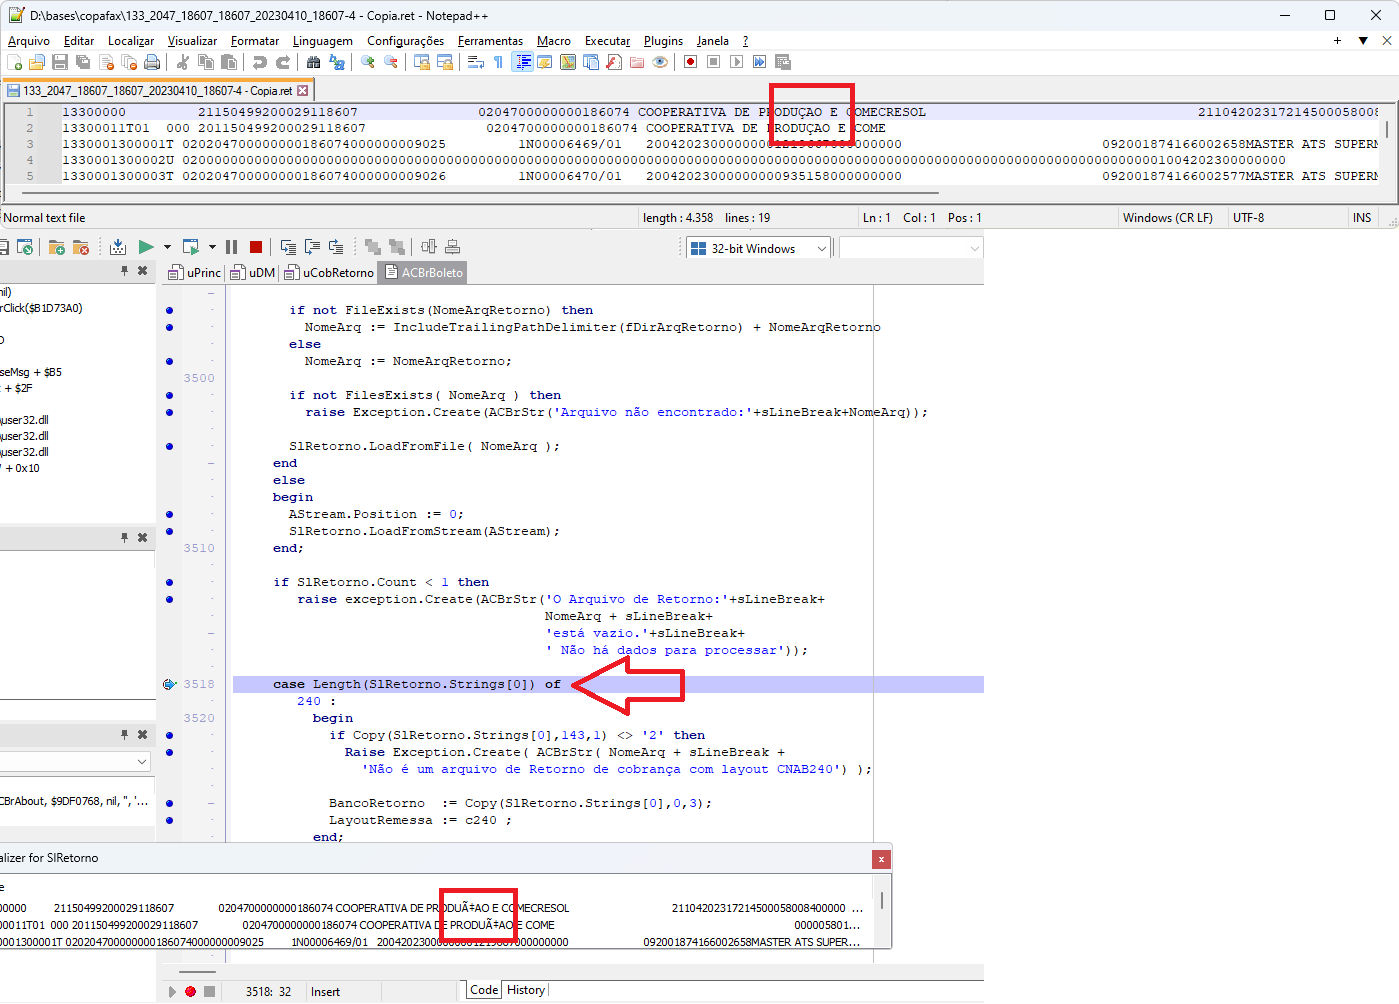Toggle INS mode in the Notepad++ status bar
The image size is (1399, 1004).
(1362, 218)
